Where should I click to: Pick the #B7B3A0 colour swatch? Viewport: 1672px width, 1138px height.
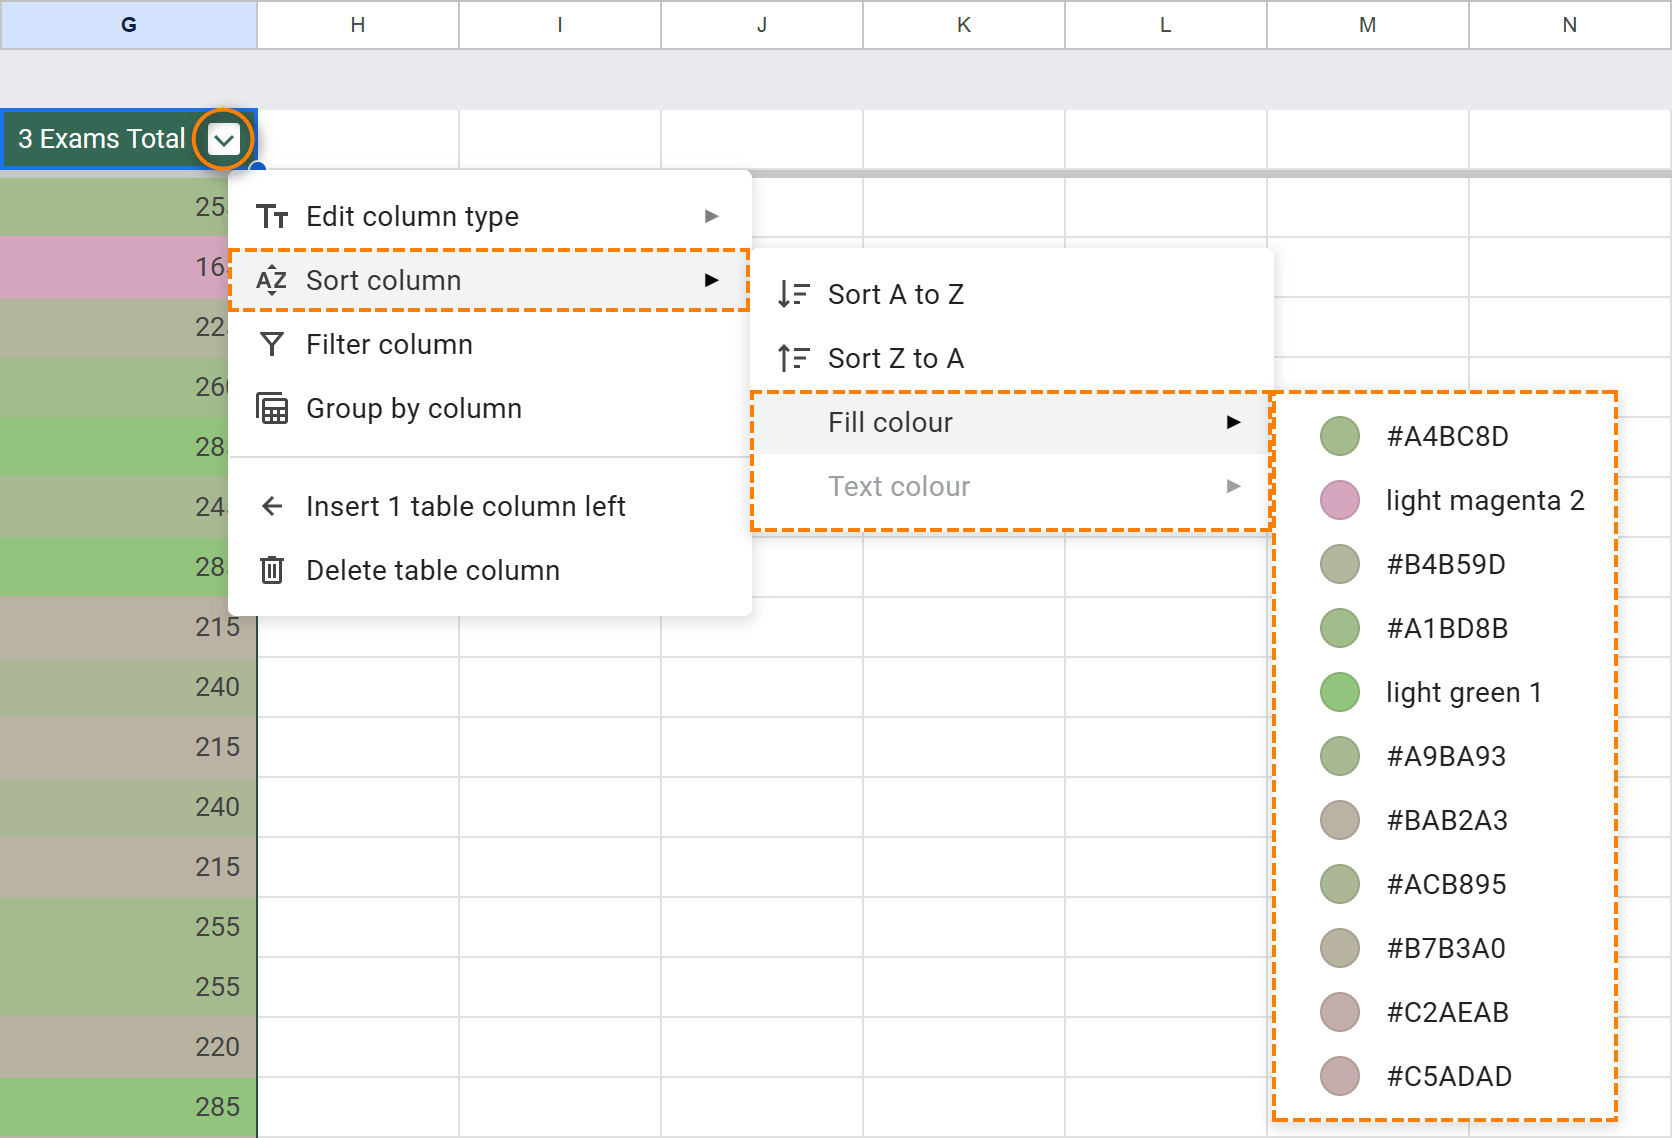coord(1340,948)
